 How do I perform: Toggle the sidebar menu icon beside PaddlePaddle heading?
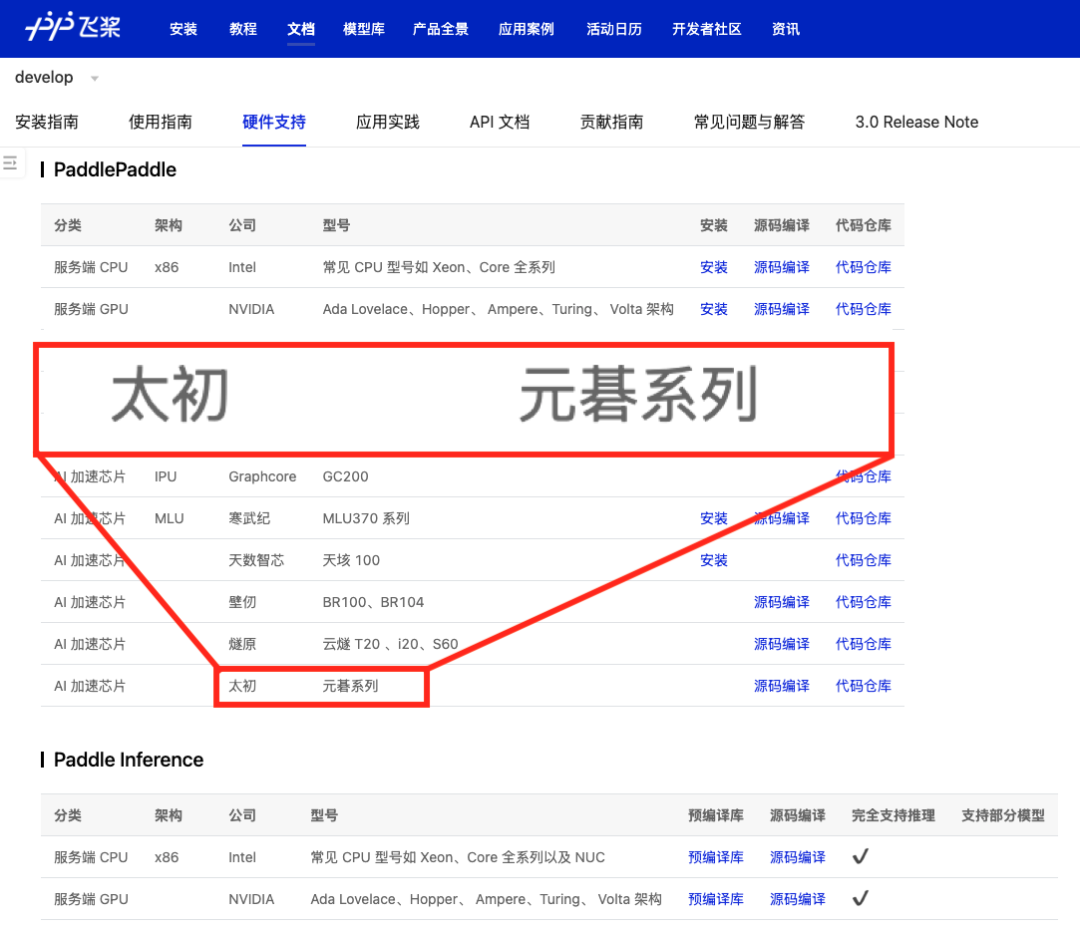point(11,162)
